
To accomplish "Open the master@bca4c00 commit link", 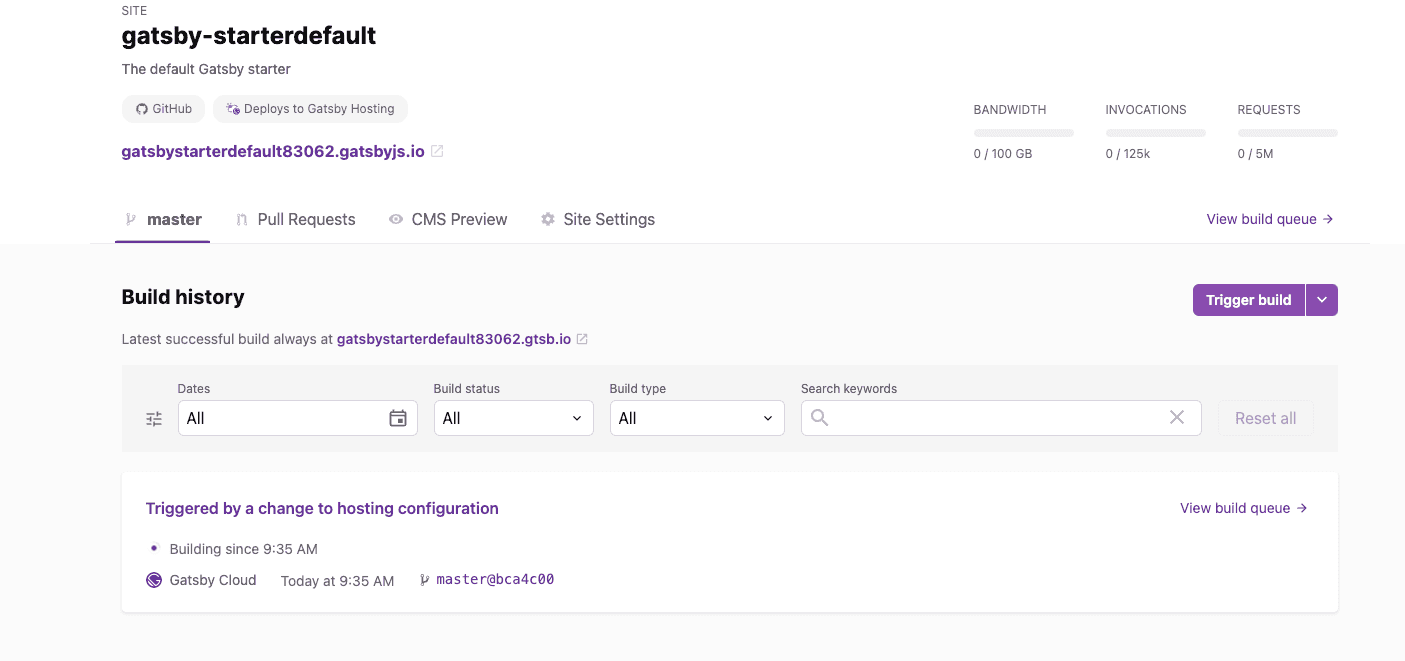I will coord(495,580).
